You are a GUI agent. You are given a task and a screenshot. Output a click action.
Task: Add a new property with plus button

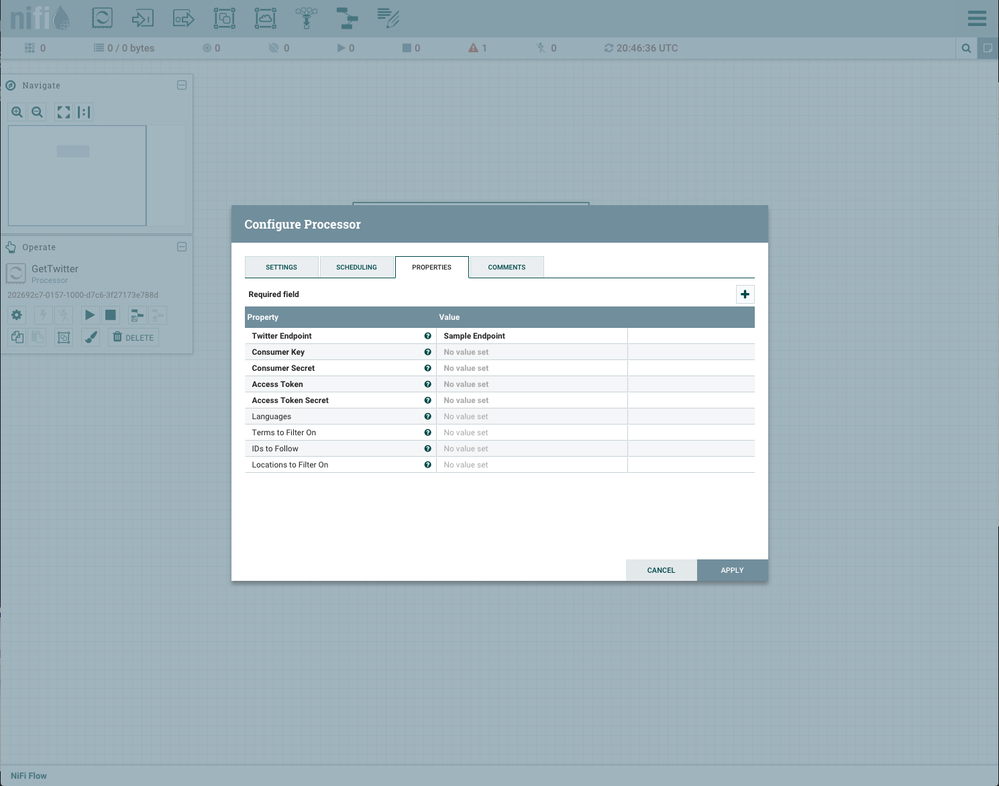[x=745, y=294]
